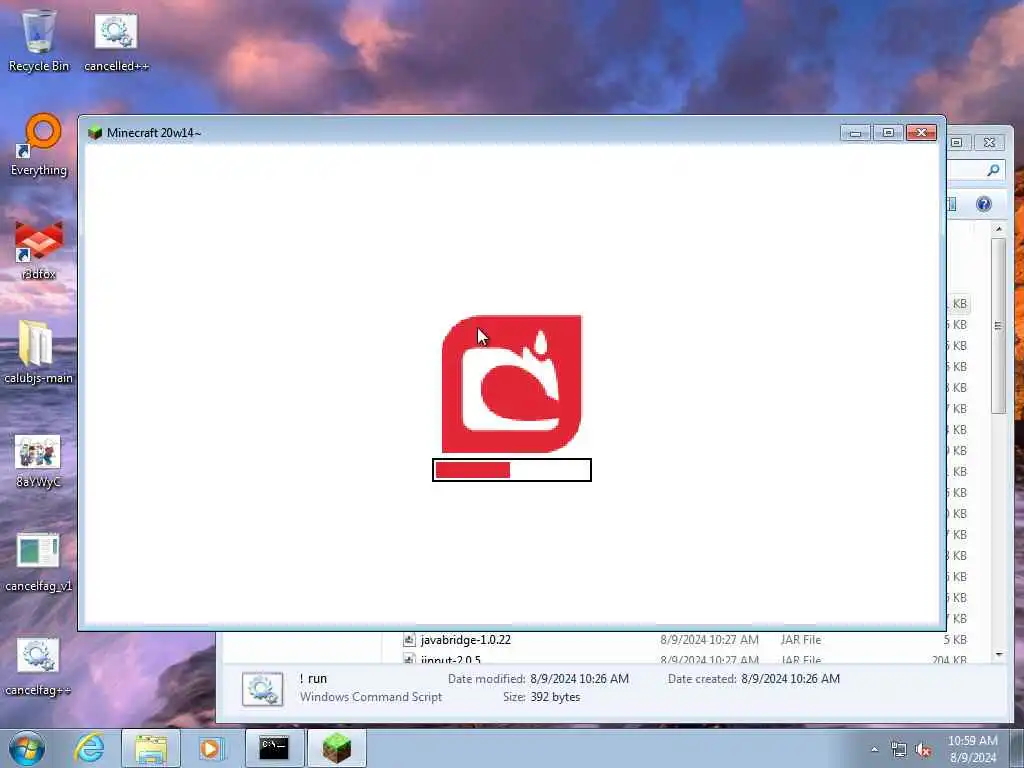Image resolution: width=1024 pixels, height=768 pixels.
Task: Click the network tray icon
Action: click(x=899, y=750)
